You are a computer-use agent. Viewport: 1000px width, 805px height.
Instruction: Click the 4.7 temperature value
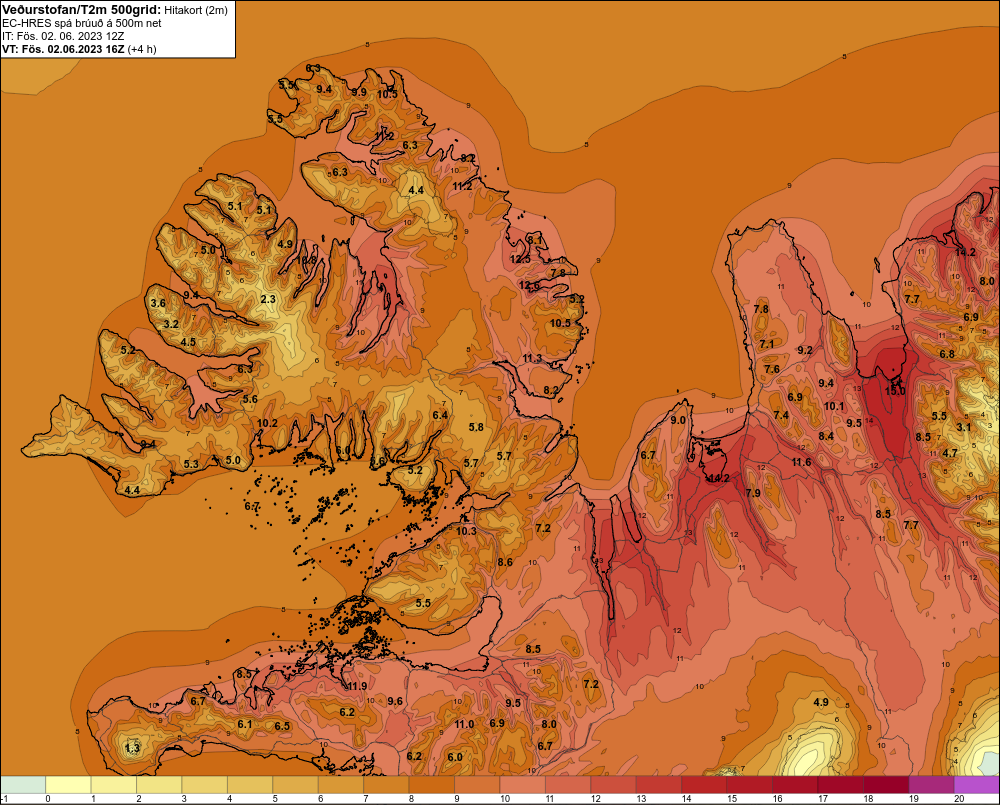[950, 453]
